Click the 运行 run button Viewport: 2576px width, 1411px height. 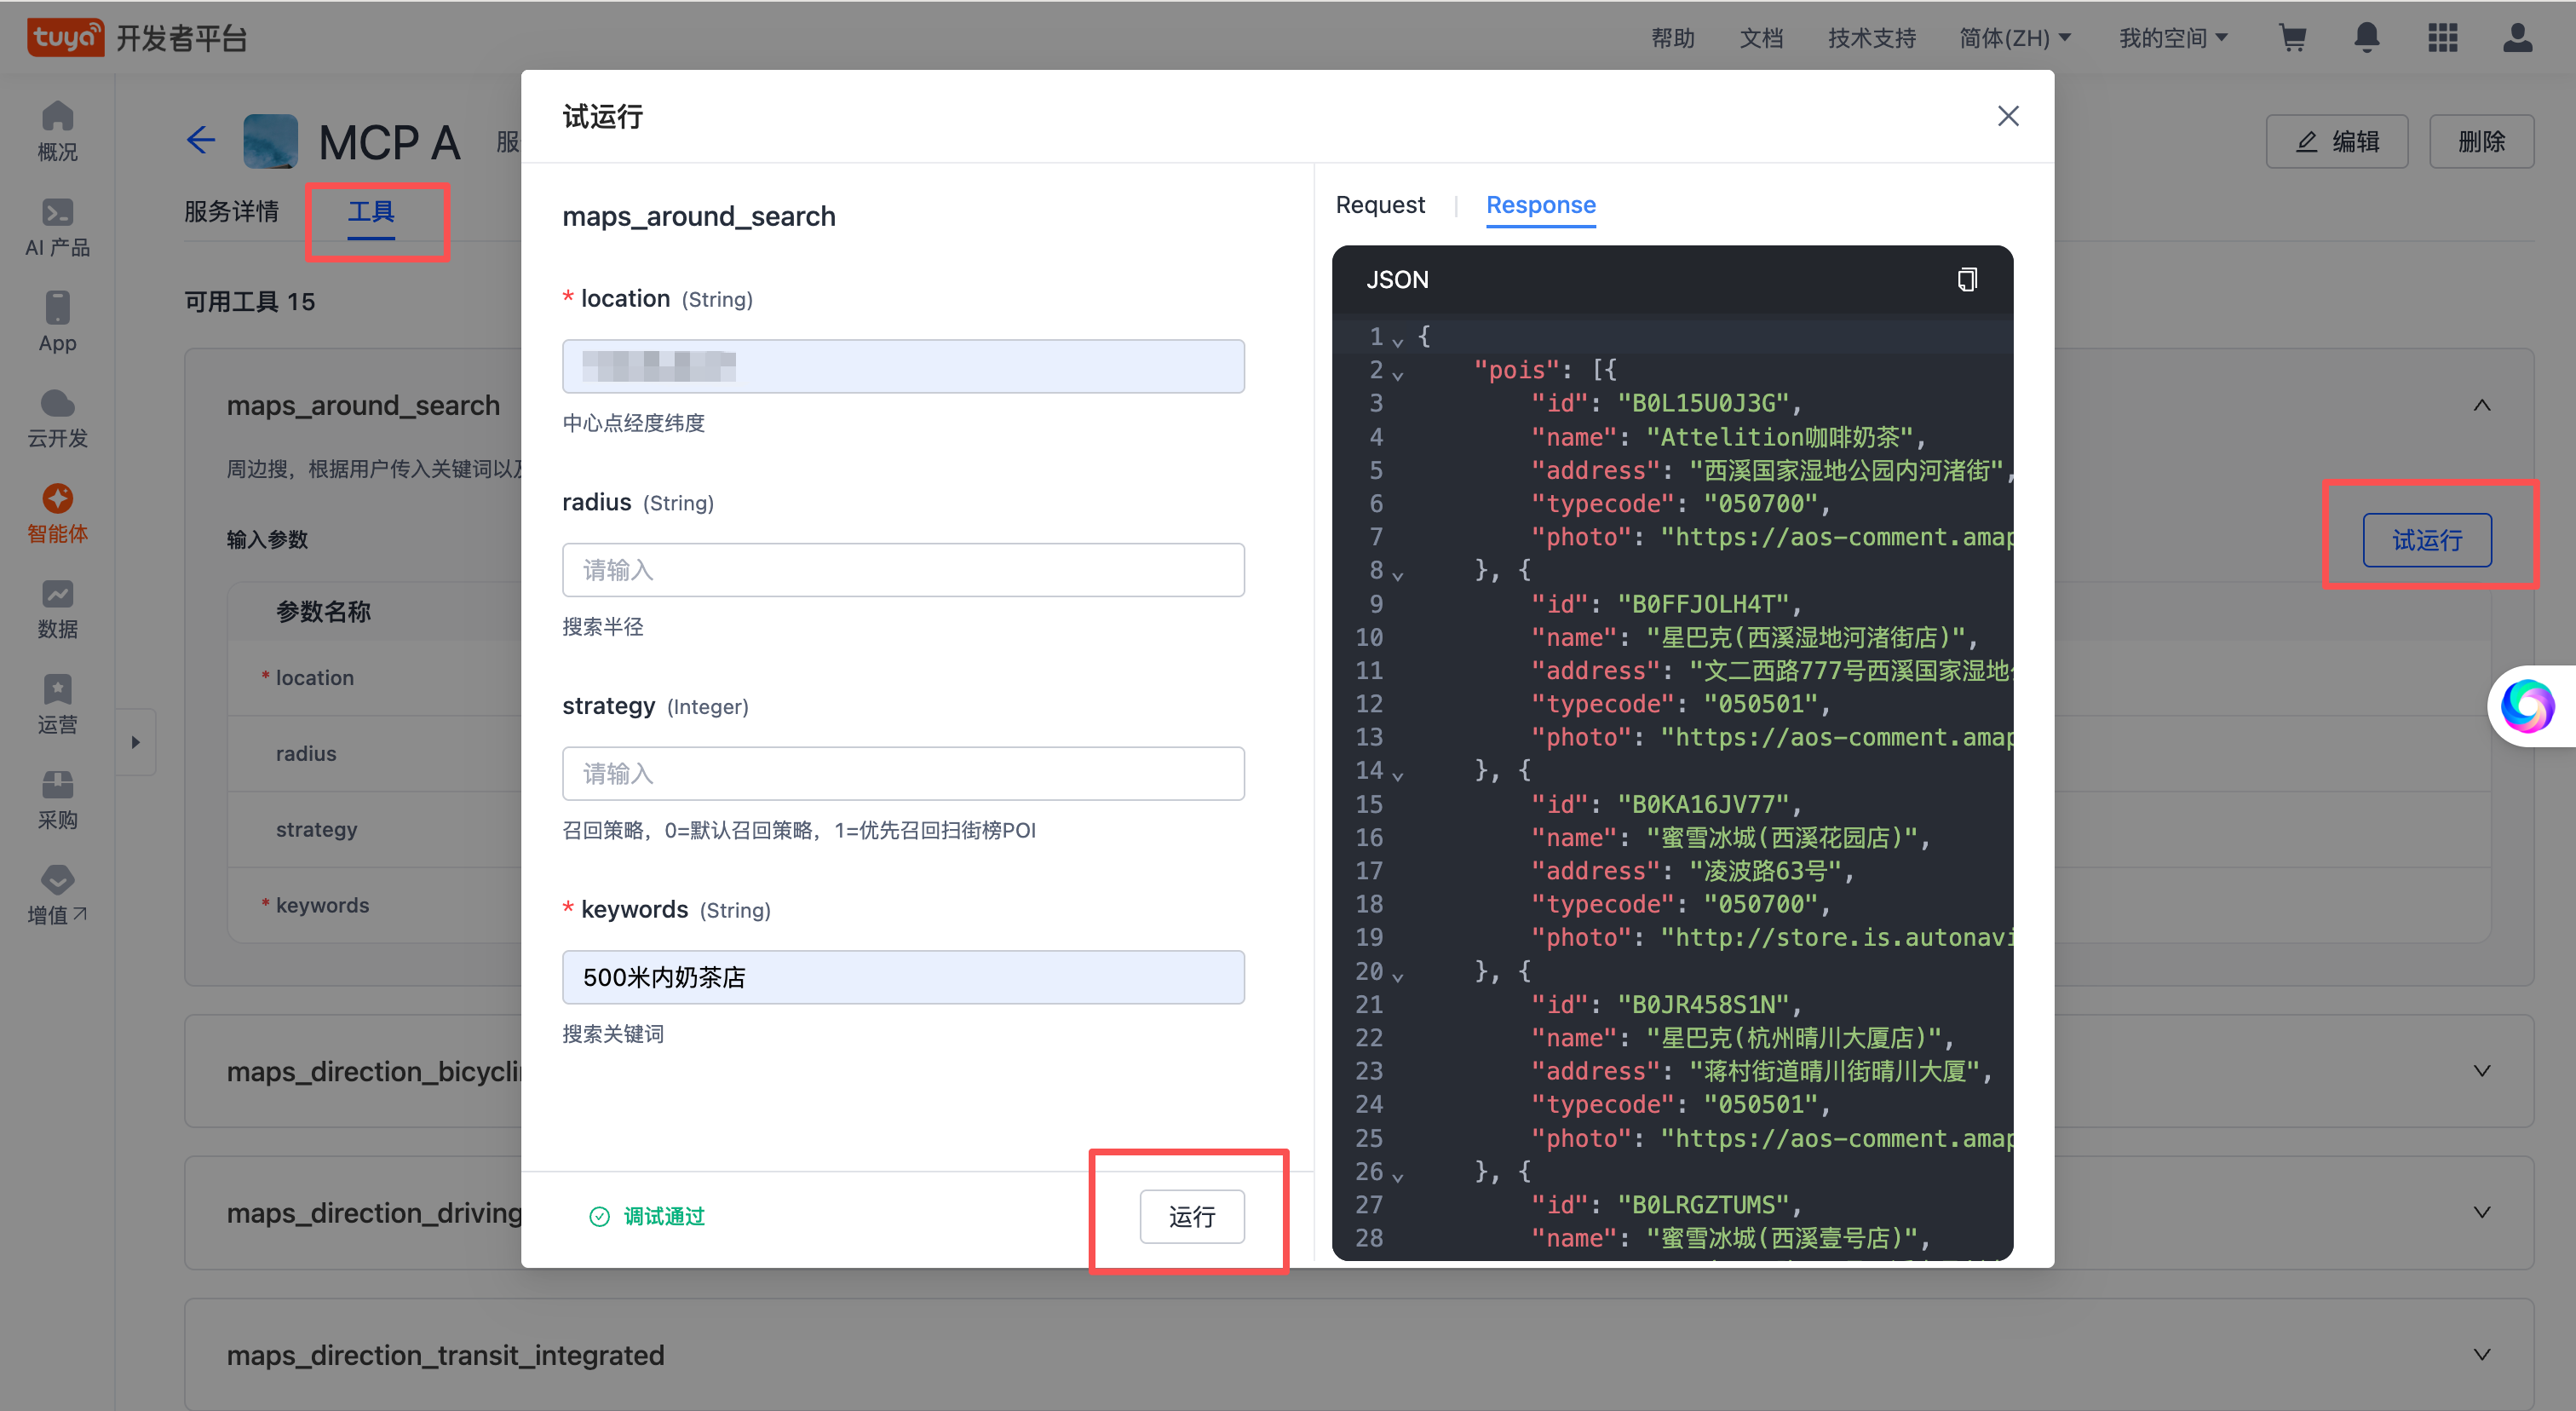click(x=1191, y=1216)
